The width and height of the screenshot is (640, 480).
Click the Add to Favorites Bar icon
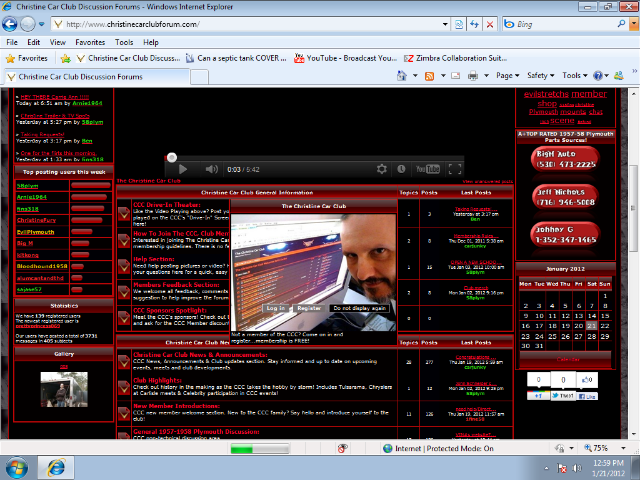(65, 58)
